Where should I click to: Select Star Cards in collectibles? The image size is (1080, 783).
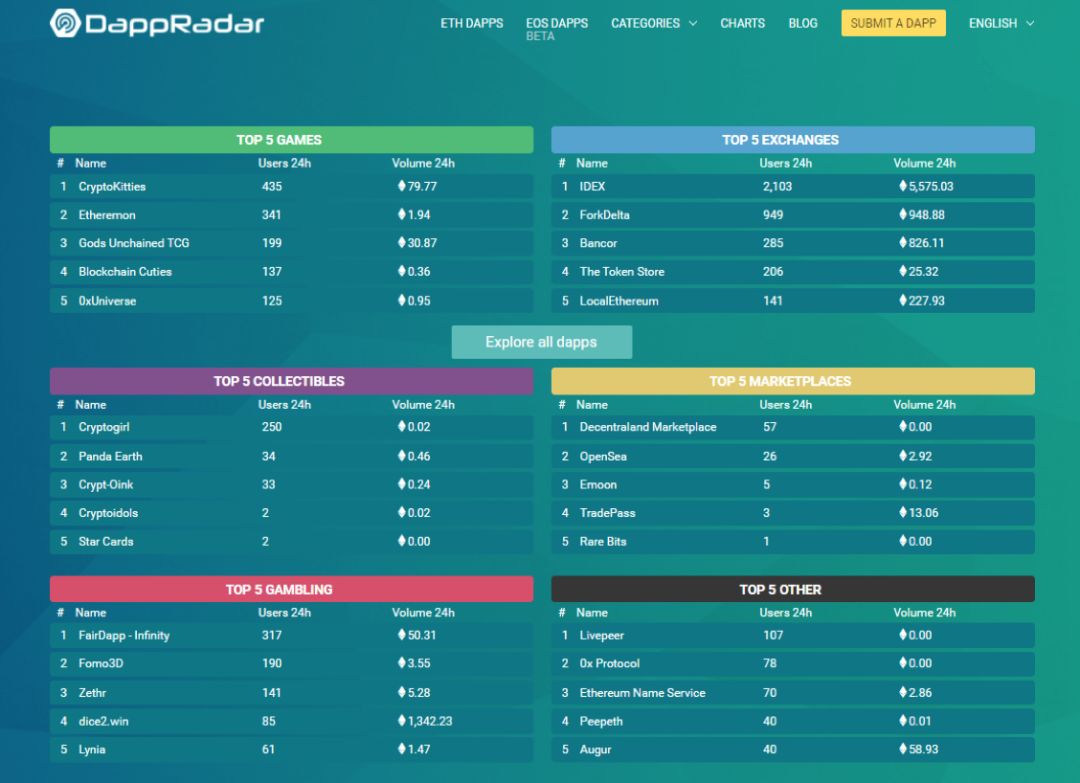(x=106, y=541)
